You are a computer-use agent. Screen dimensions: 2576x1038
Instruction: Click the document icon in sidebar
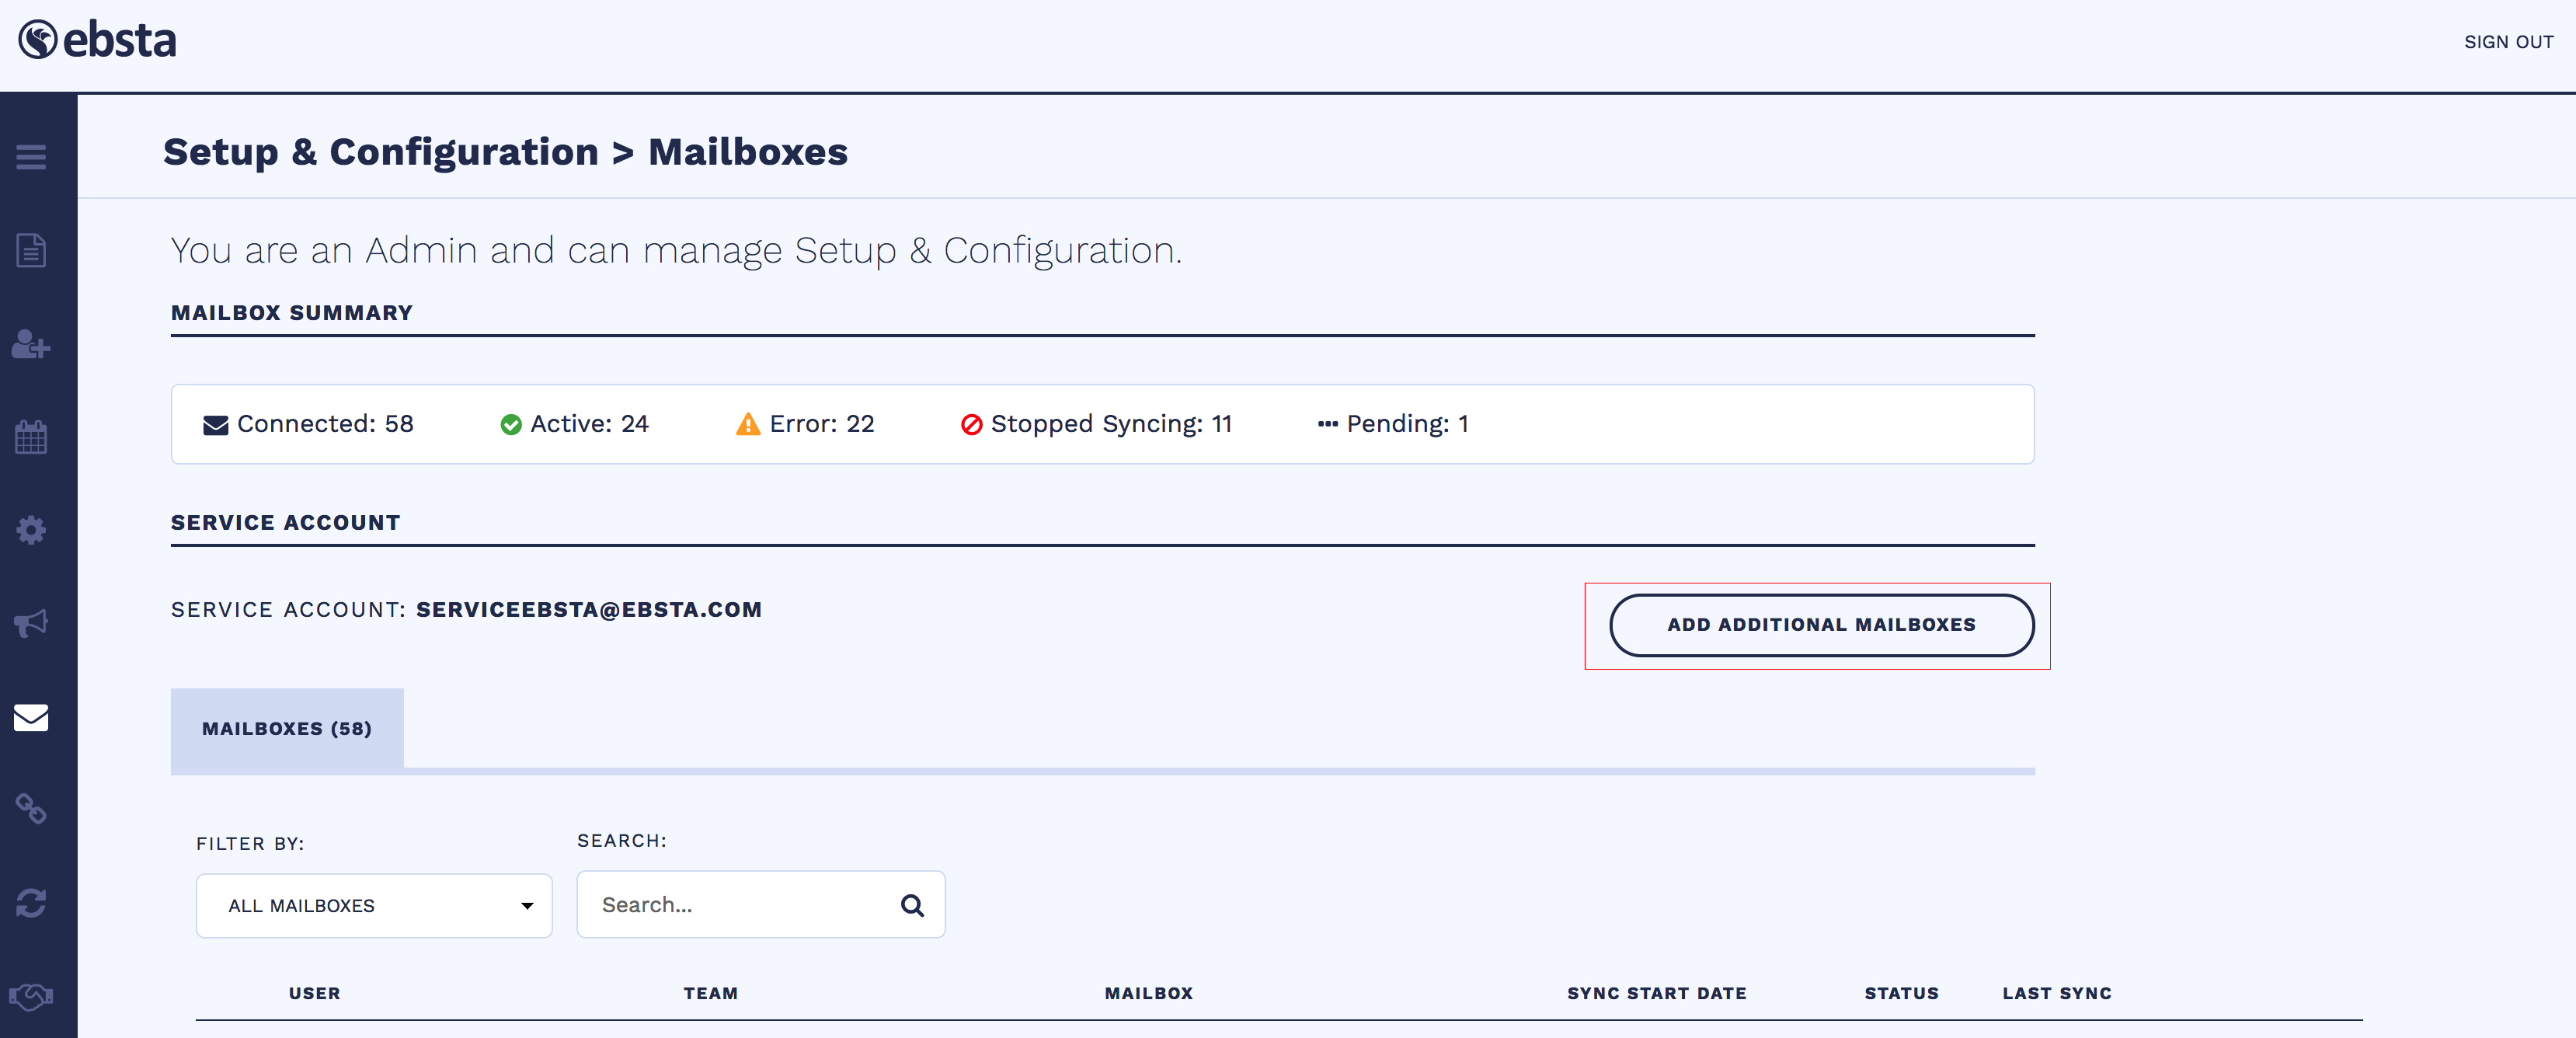coord(31,250)
